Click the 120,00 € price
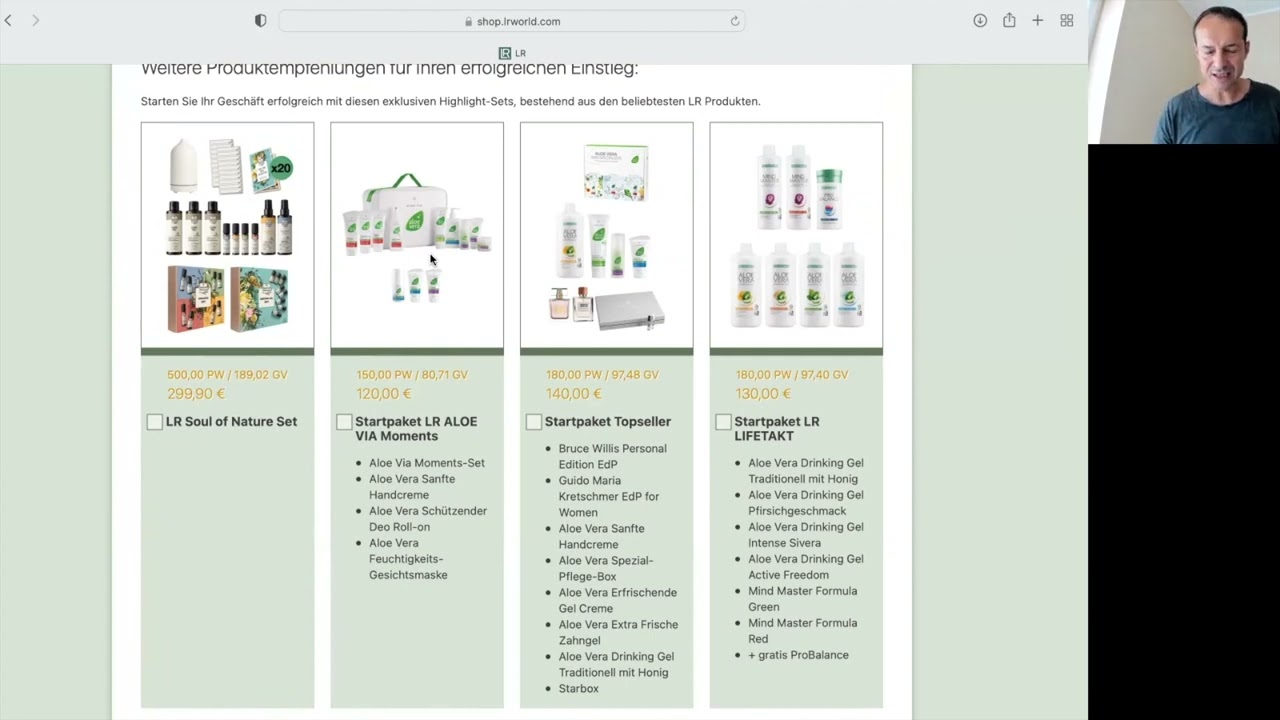This screenshot has width=1280, height=720. click(x=384, y=394)
